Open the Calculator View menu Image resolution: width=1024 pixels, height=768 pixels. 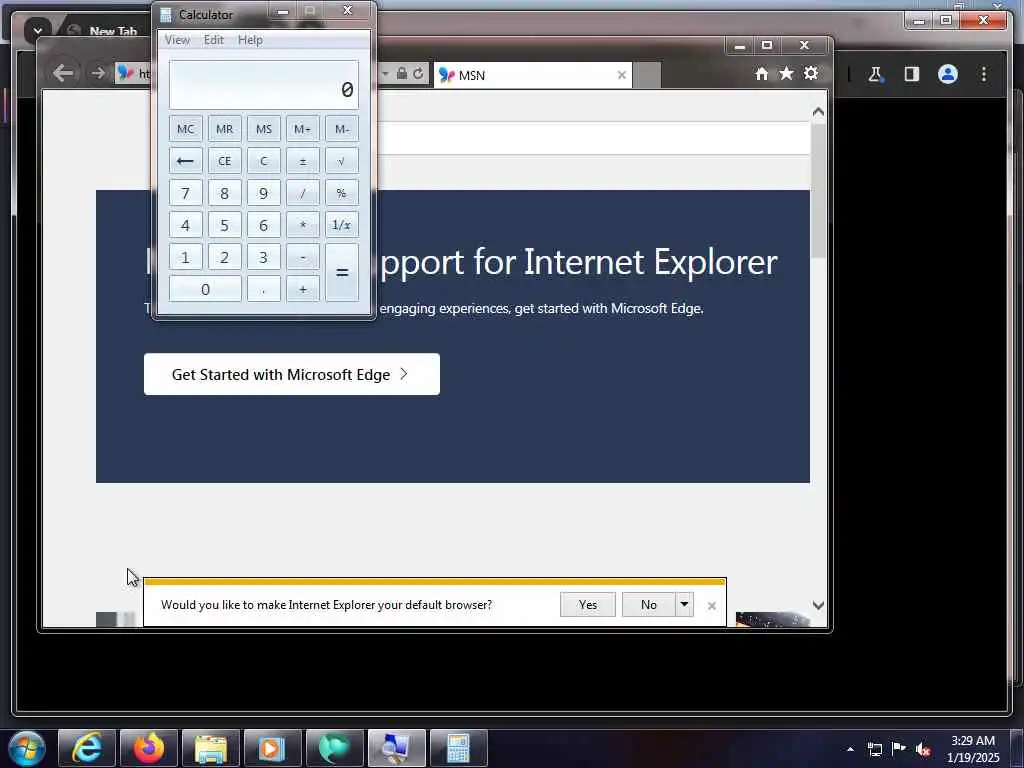(177, 40)
